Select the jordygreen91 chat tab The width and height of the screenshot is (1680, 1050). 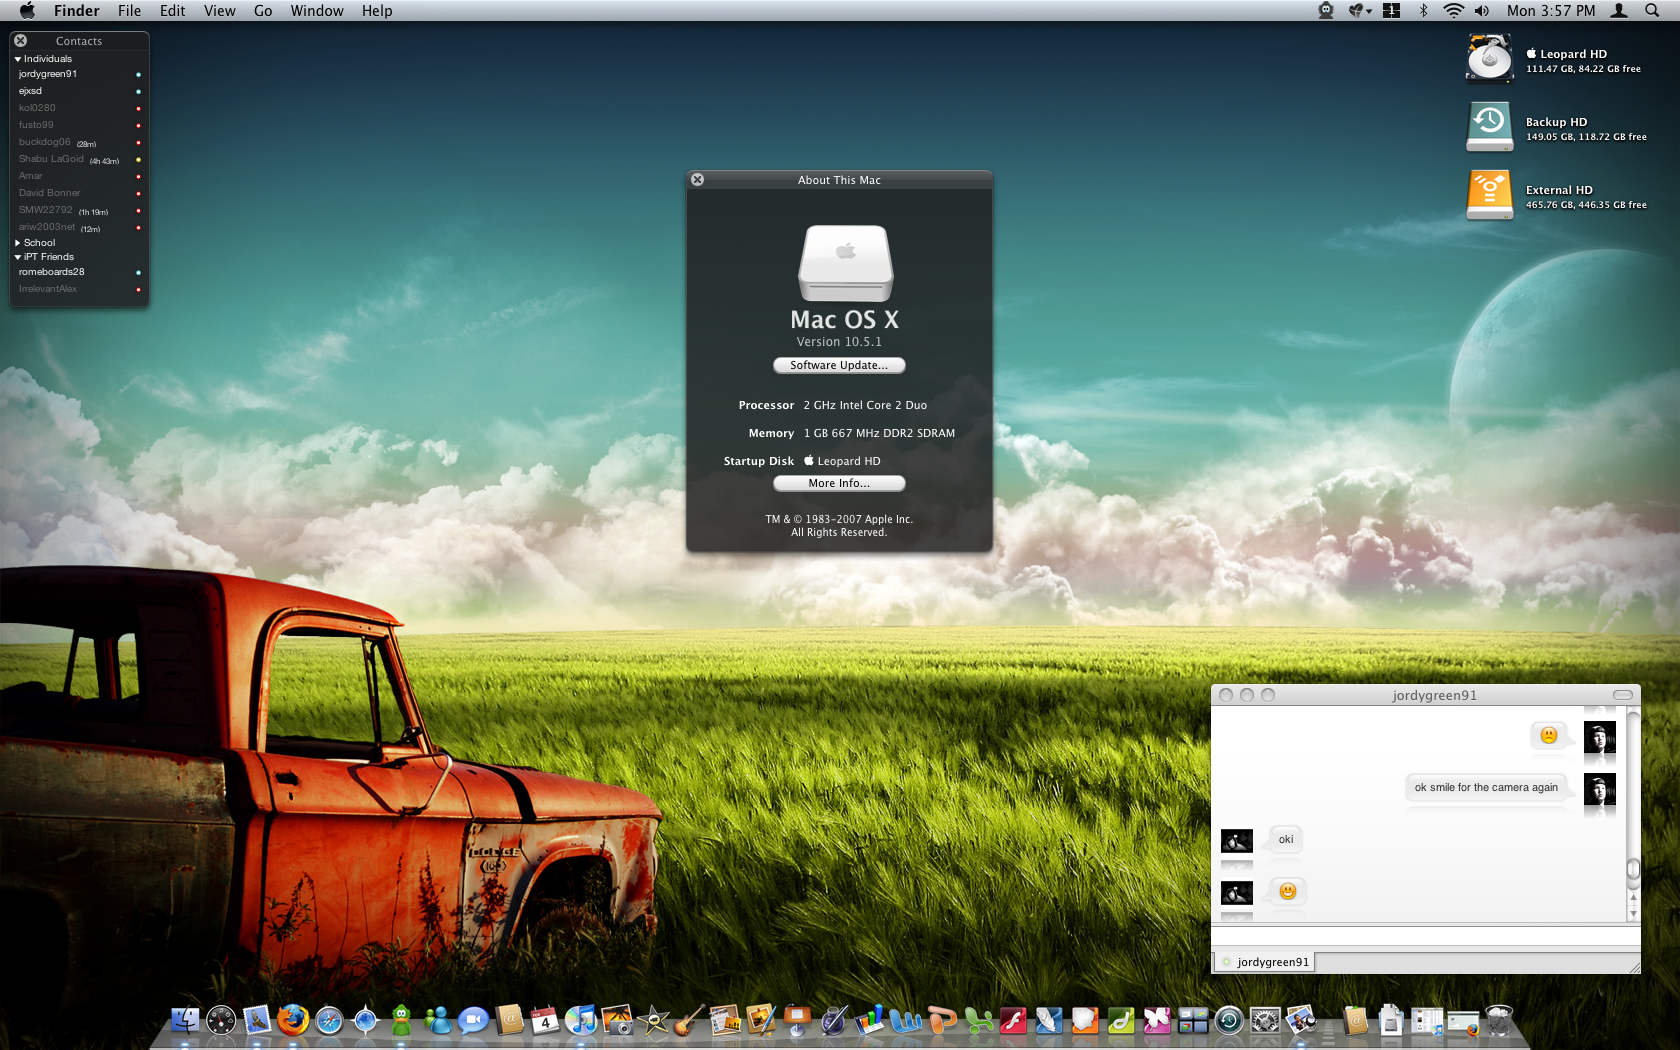pos(1265,962)
